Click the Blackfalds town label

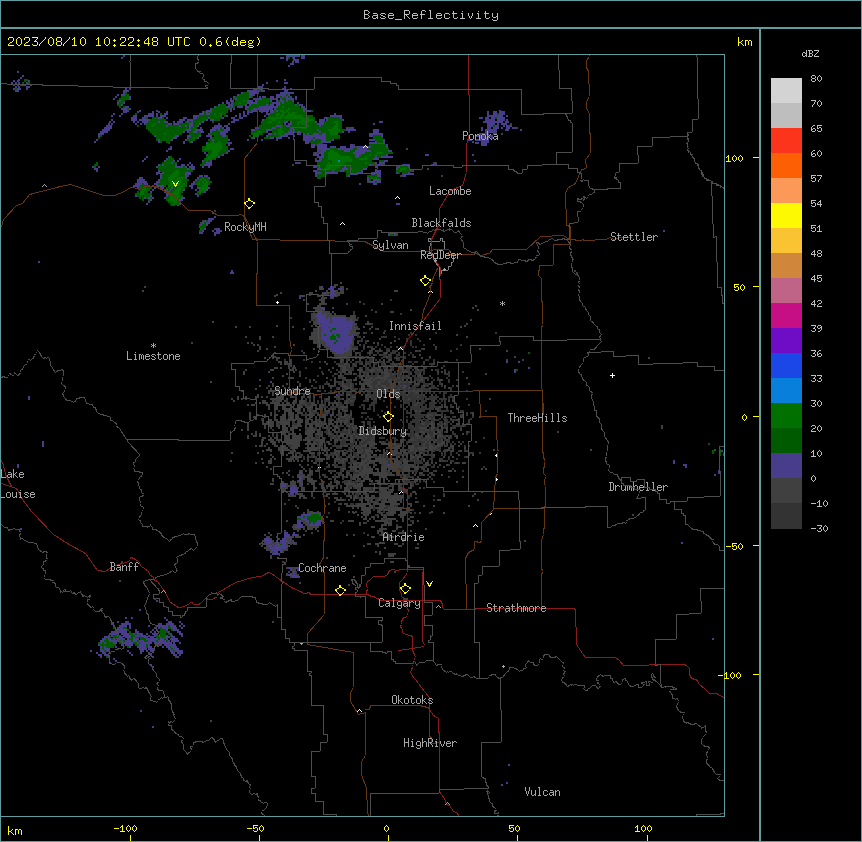[x=441, y=223]
